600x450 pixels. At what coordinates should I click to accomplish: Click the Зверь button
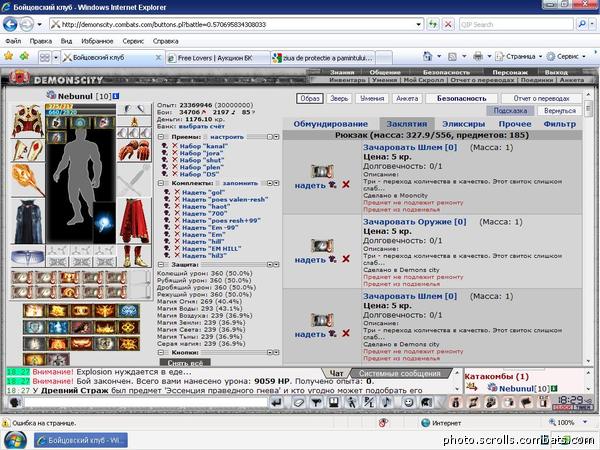[339, 98]
